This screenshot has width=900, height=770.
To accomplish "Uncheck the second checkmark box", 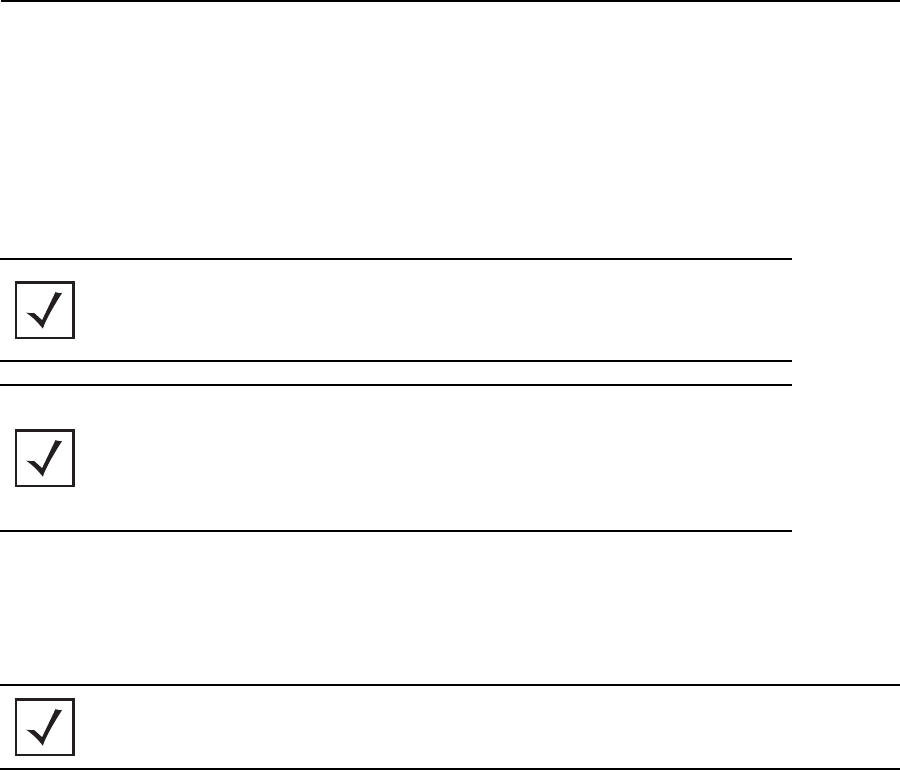I will [x=45, y=458].
